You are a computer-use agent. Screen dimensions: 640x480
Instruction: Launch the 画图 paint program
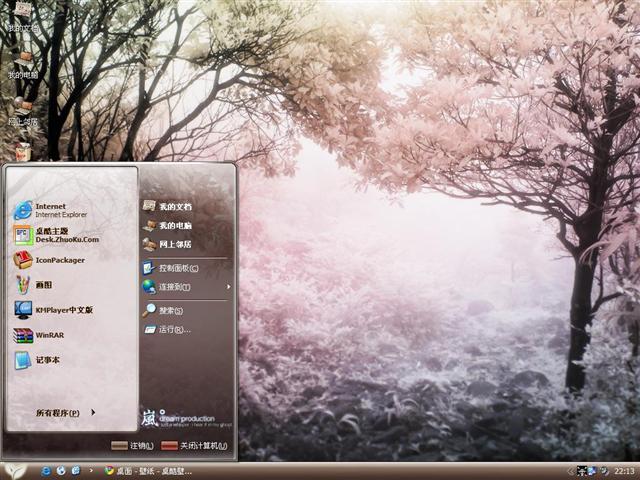click(x=71, y=285)
